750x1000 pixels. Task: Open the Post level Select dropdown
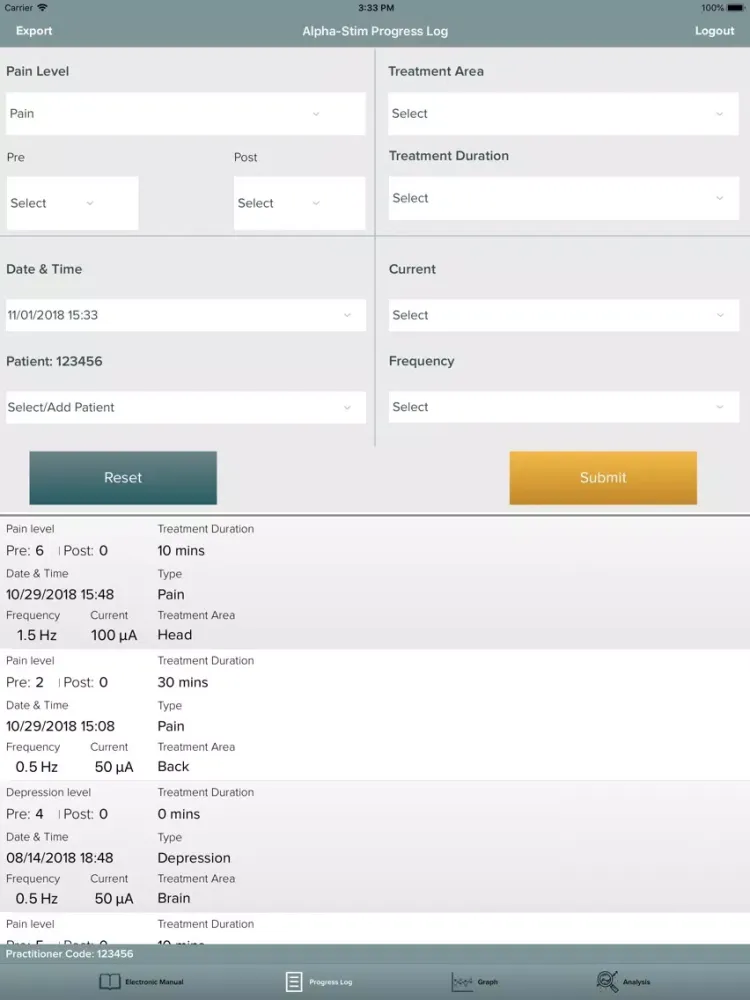pos(299,203)
